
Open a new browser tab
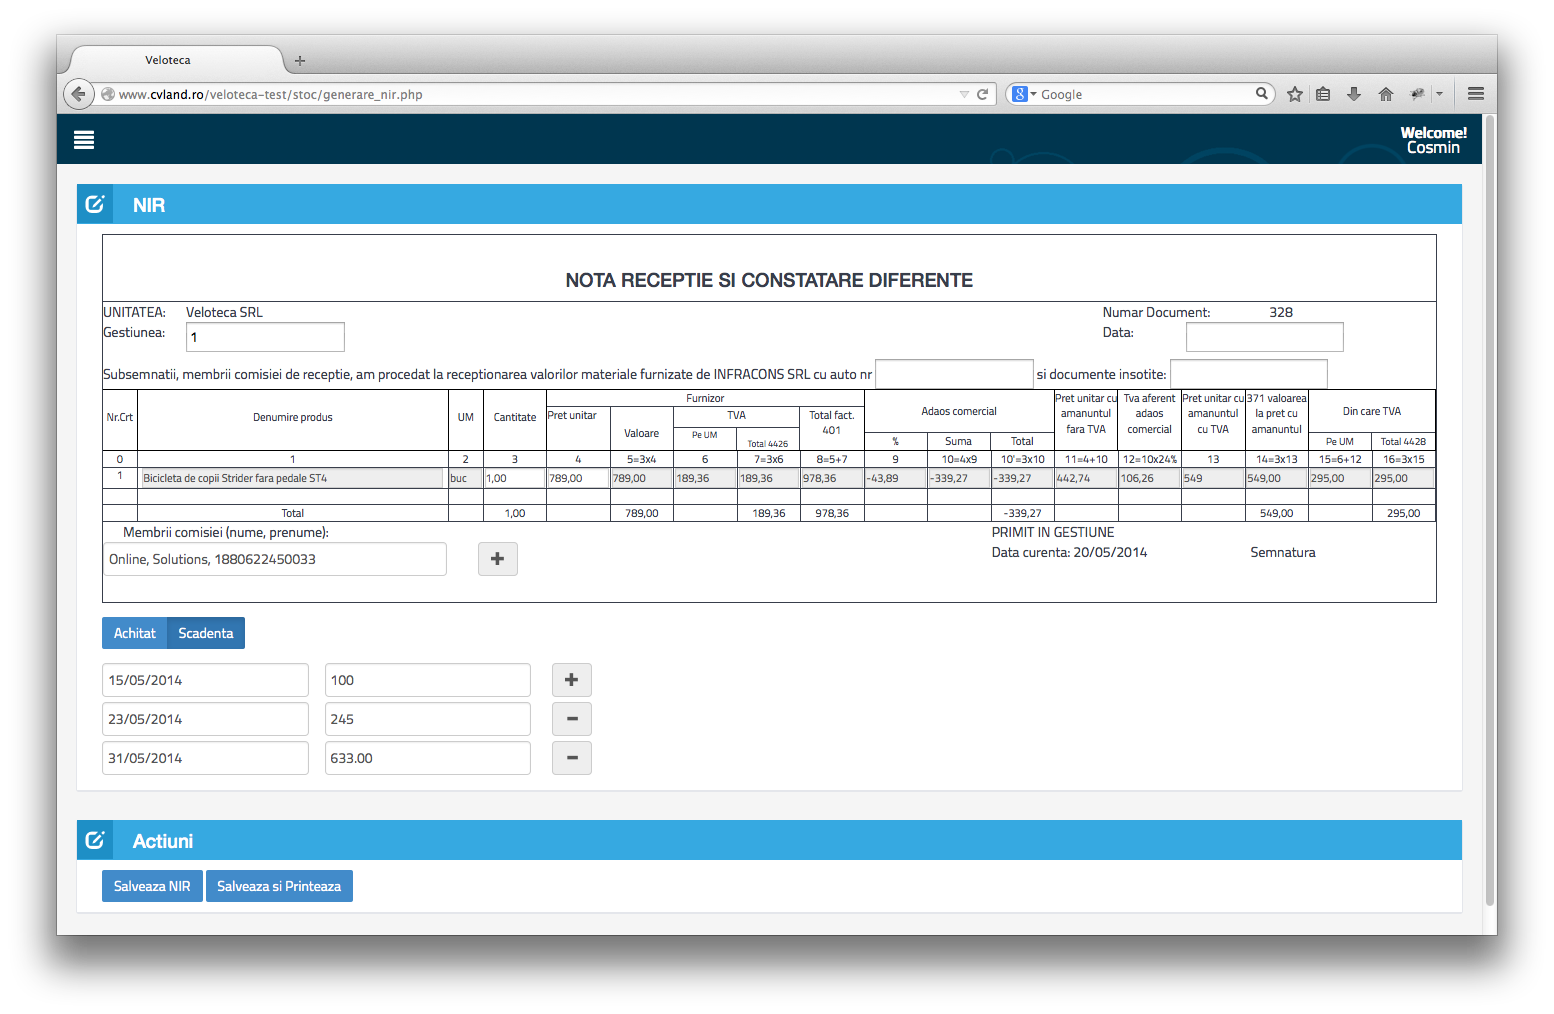pos(300,61)
